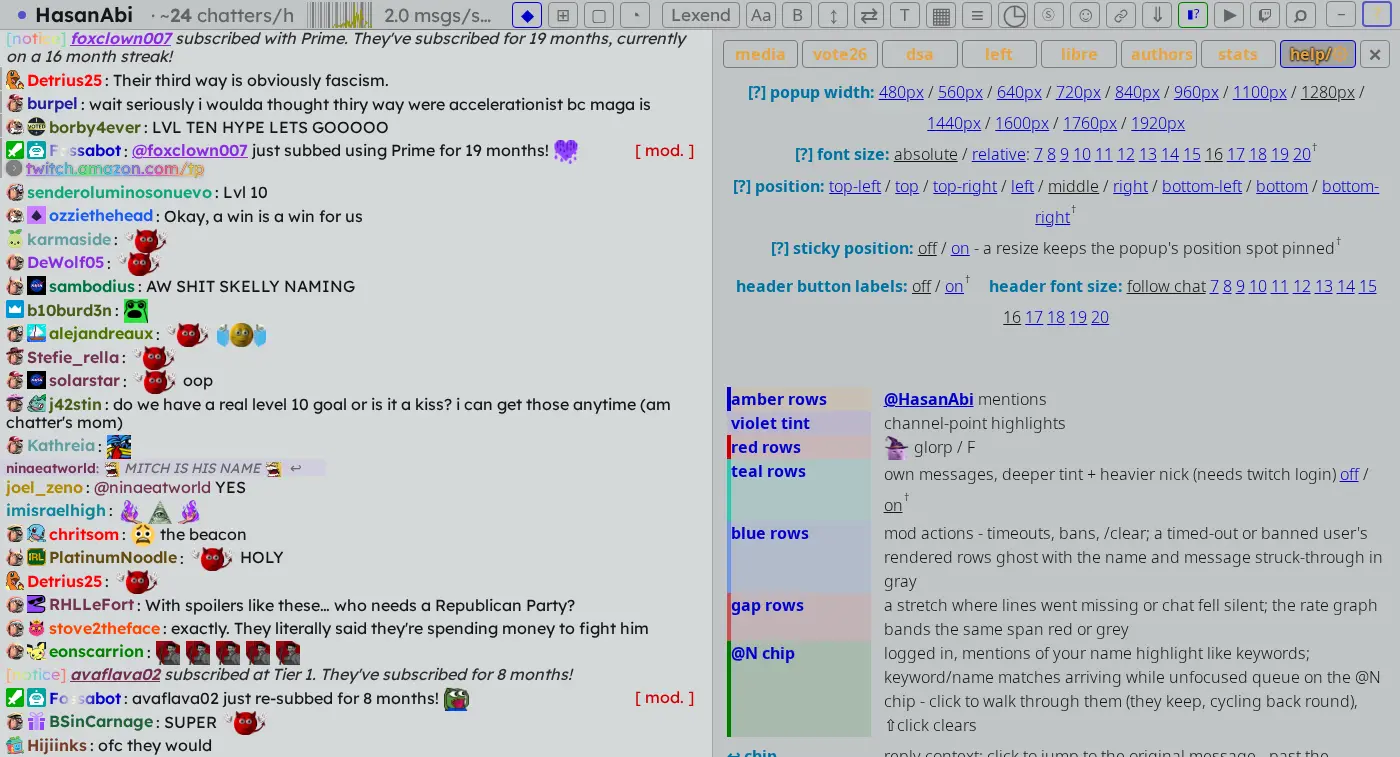
Task: Click username sambodius in chat
Action: click(x=93, y=286)
